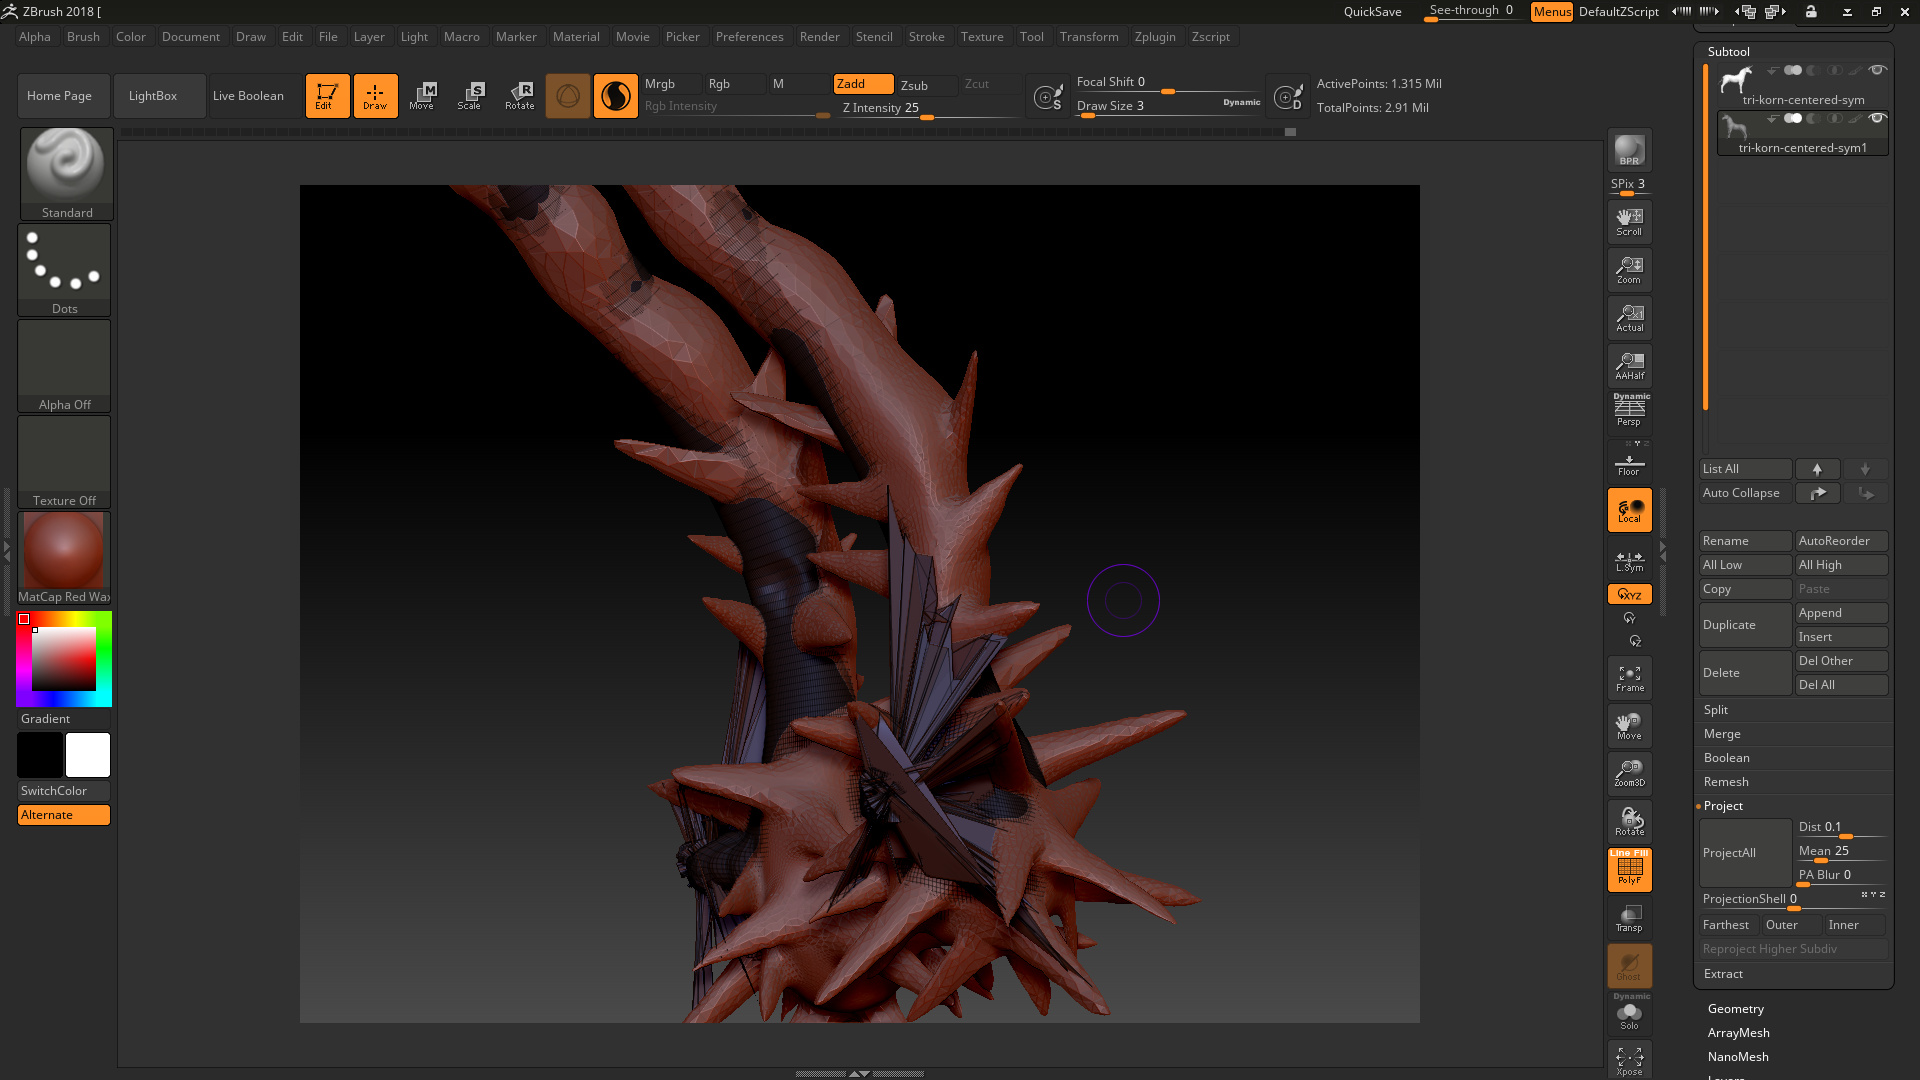The height and width of the screenshot is (1080, 1920).
Task: Click the Duplicate subtool button
Action: click(1745, 625)
